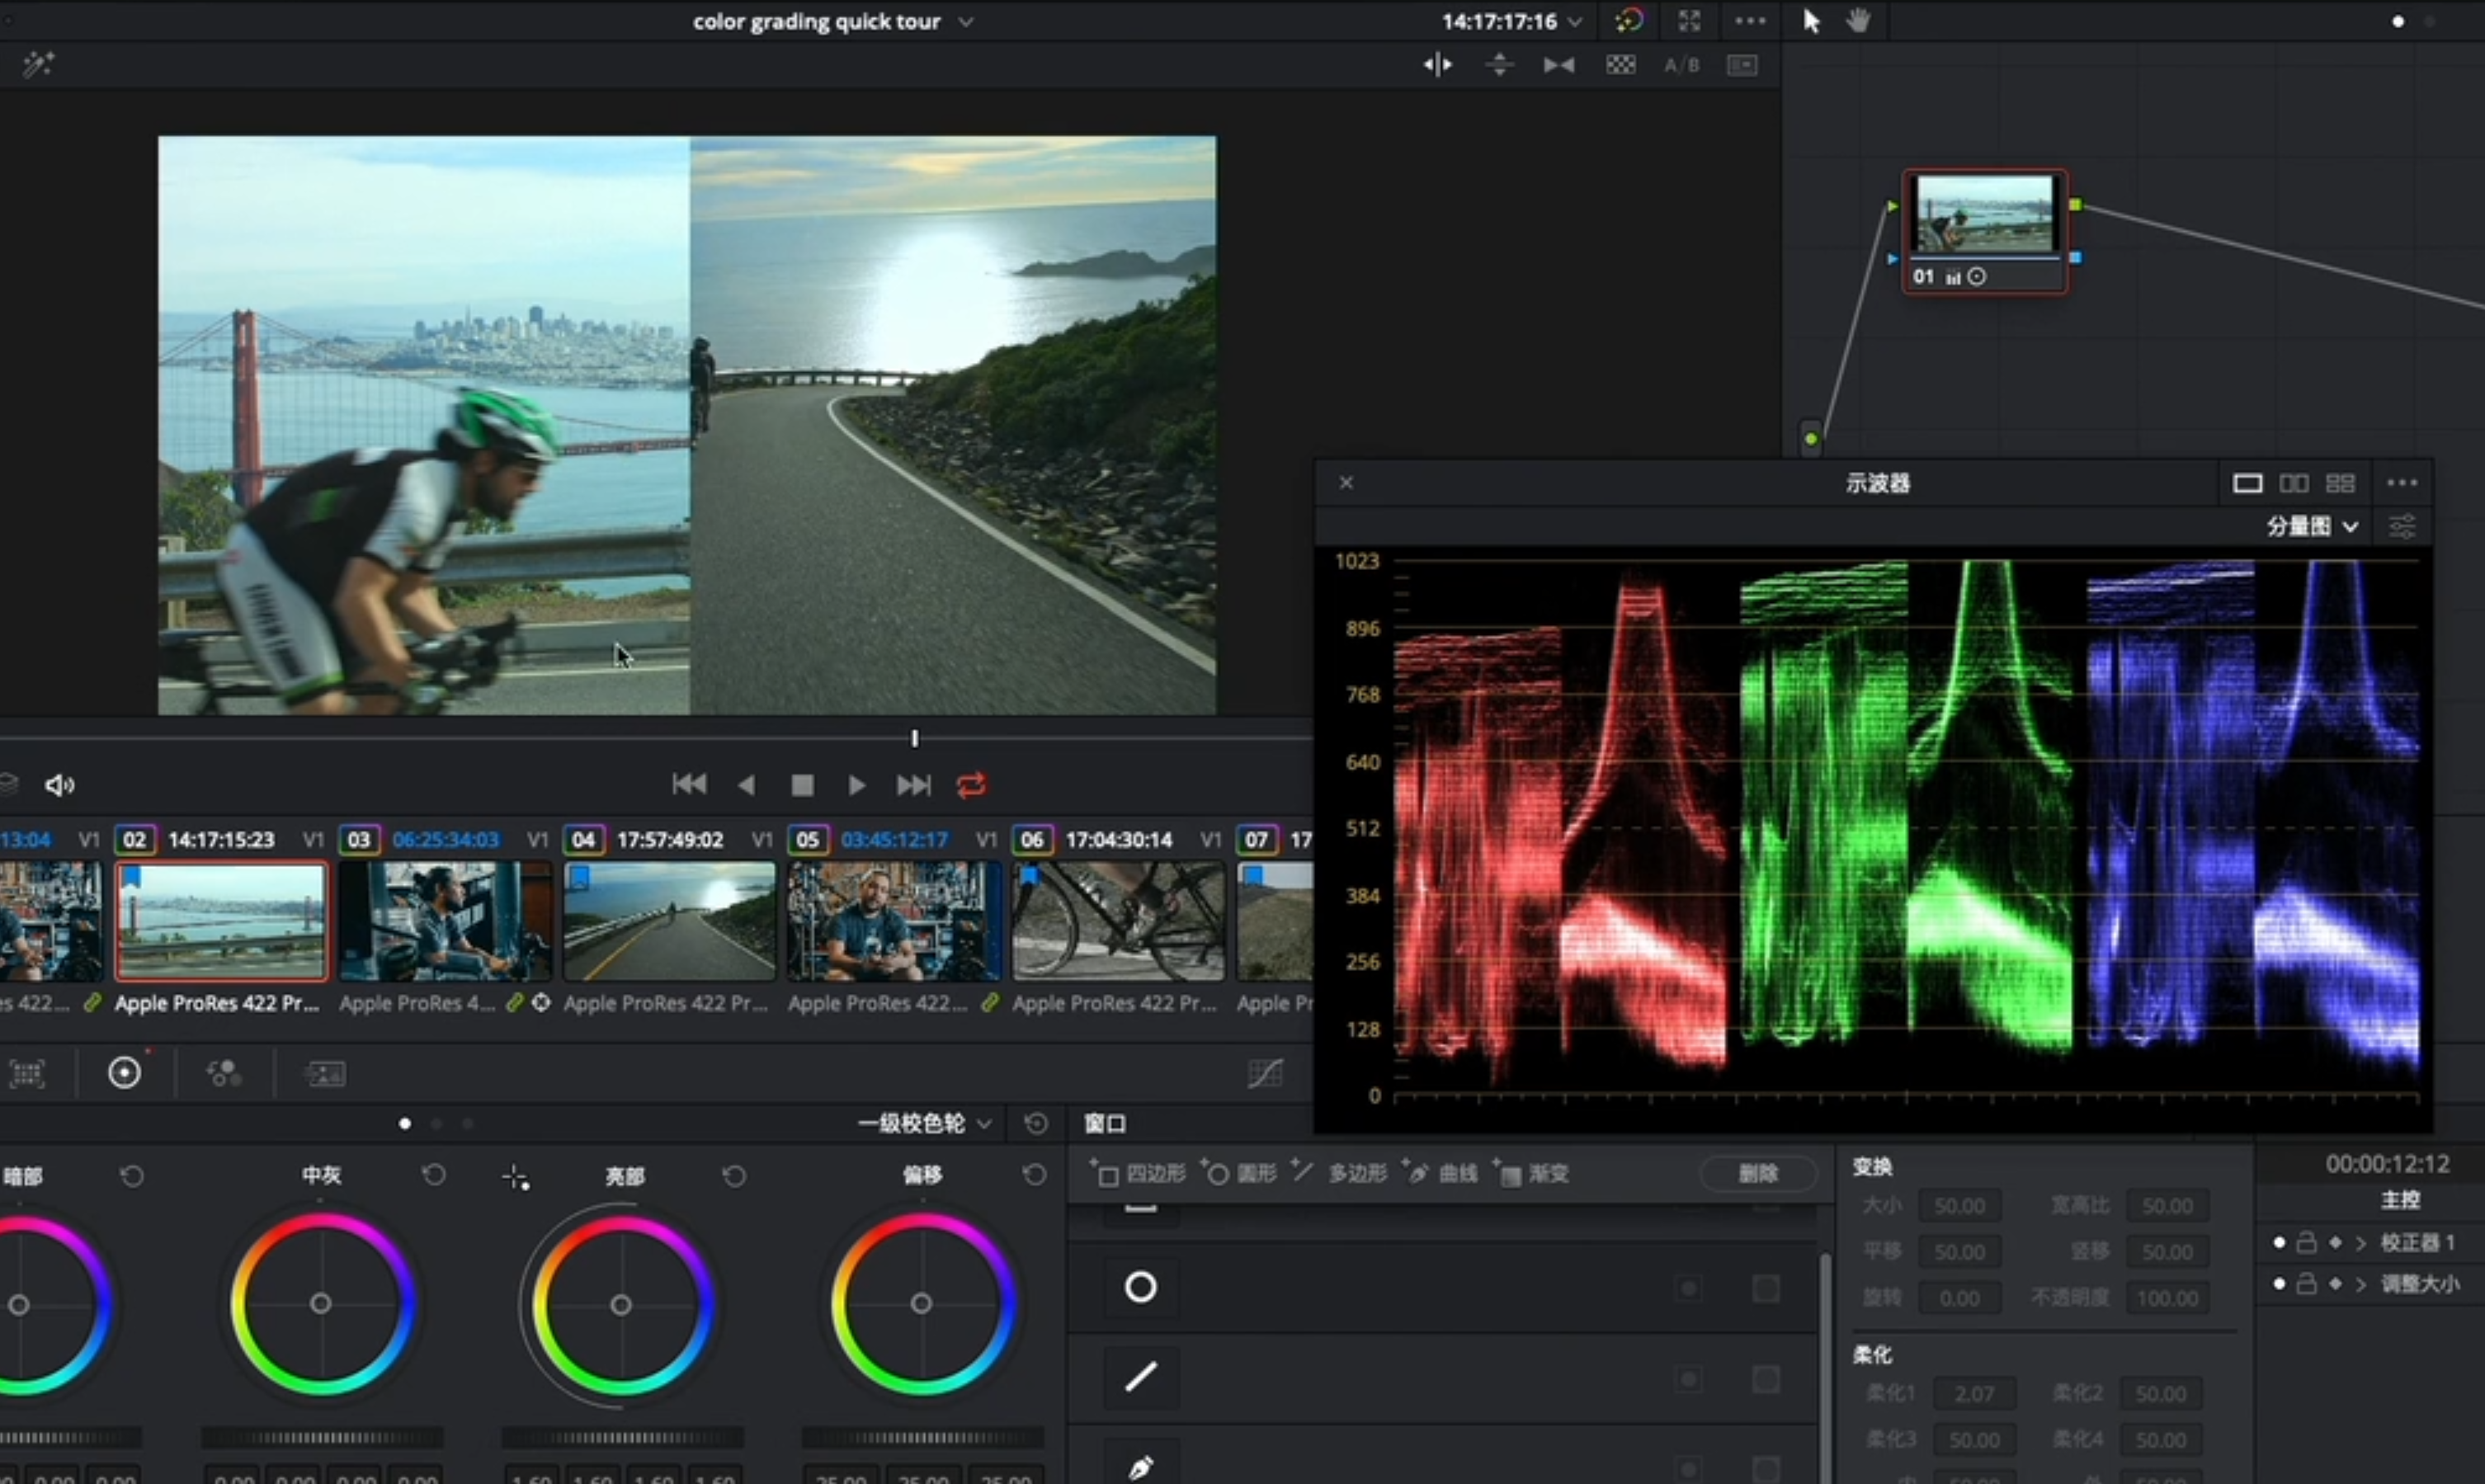Open the 分量图 scope type dropdown
Viewport: 2485px width, 1484px height.
[2311, 526]
